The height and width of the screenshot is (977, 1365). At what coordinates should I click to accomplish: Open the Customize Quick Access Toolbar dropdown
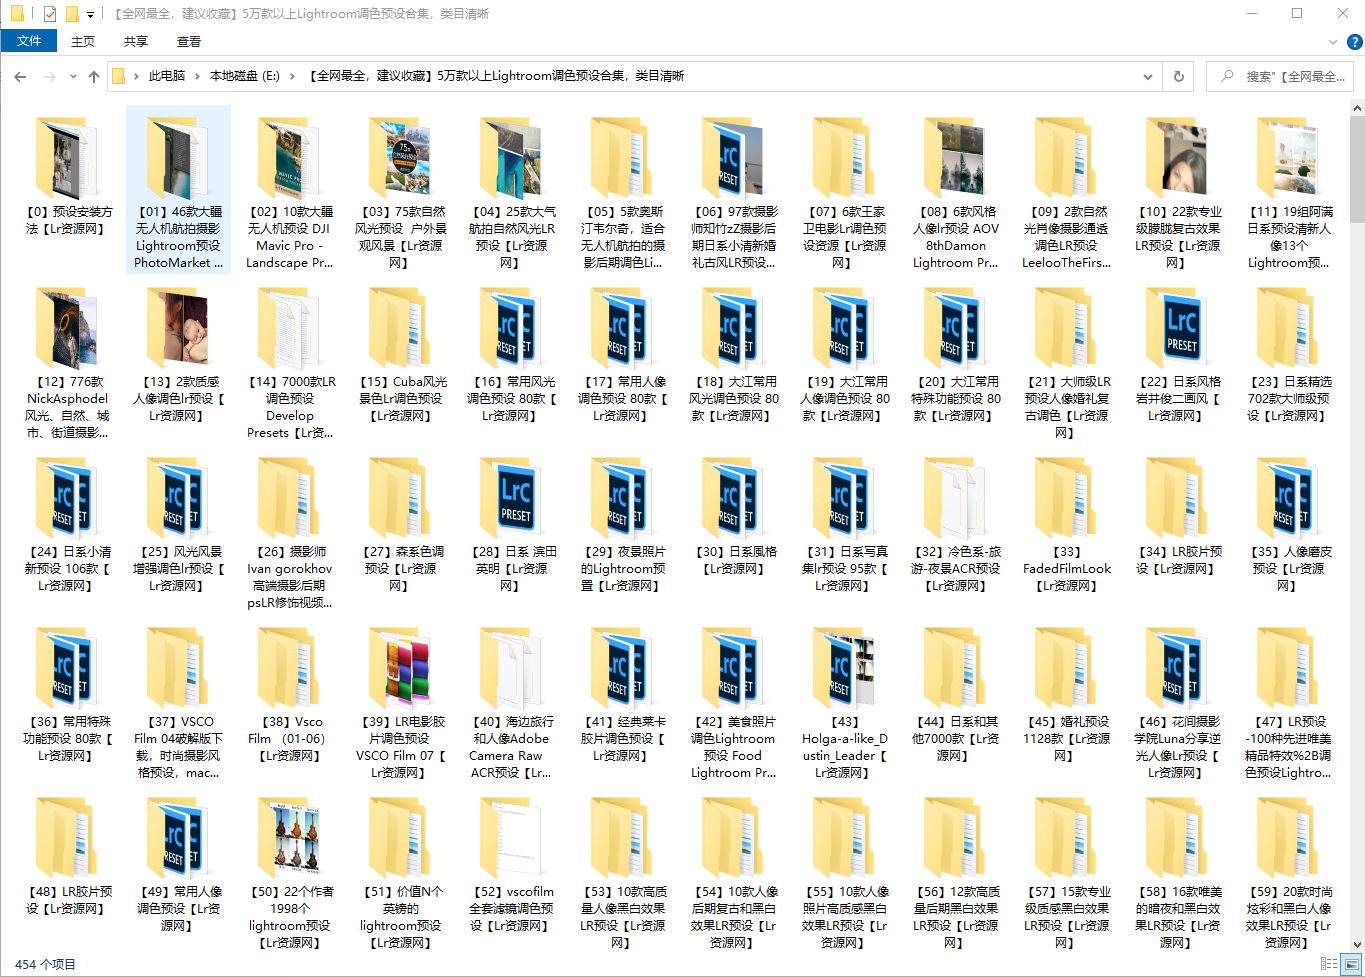[x=90, y=15]
